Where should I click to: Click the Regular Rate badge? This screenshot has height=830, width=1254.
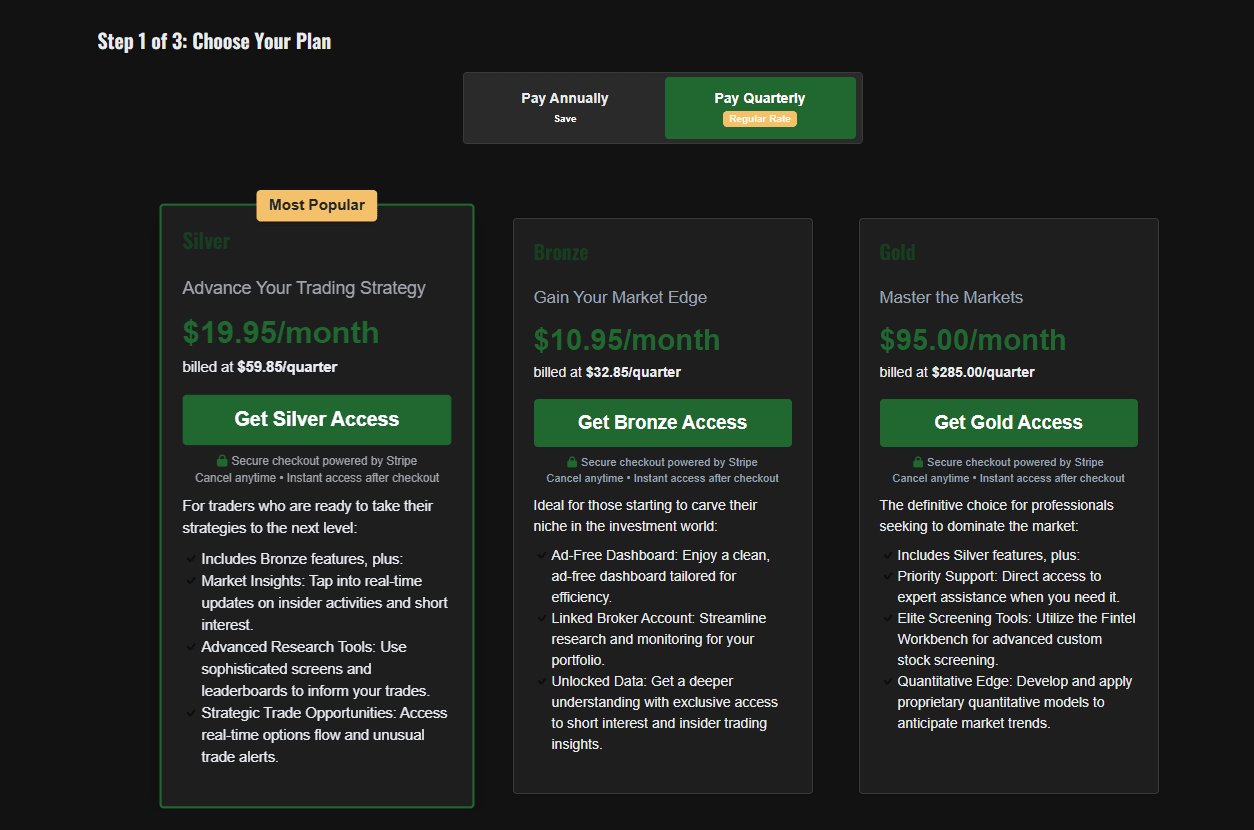point(760,119)
